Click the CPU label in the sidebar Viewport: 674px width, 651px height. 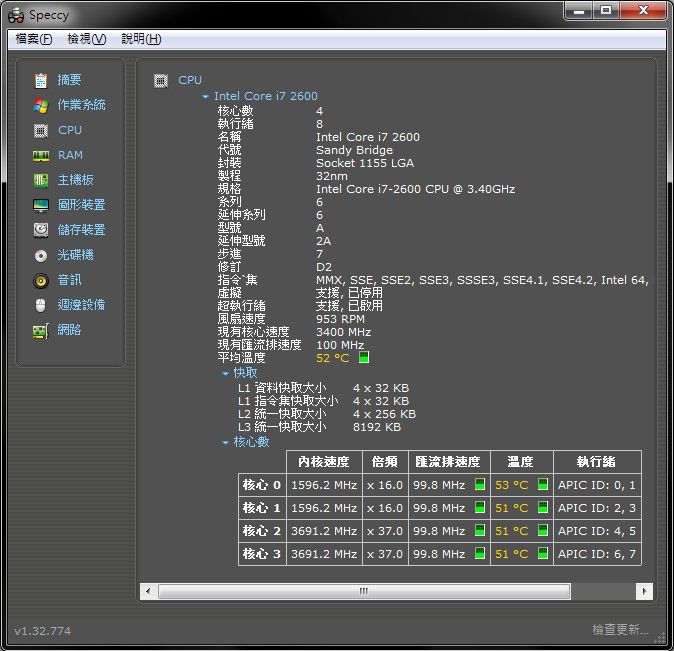tap(70, 130)
